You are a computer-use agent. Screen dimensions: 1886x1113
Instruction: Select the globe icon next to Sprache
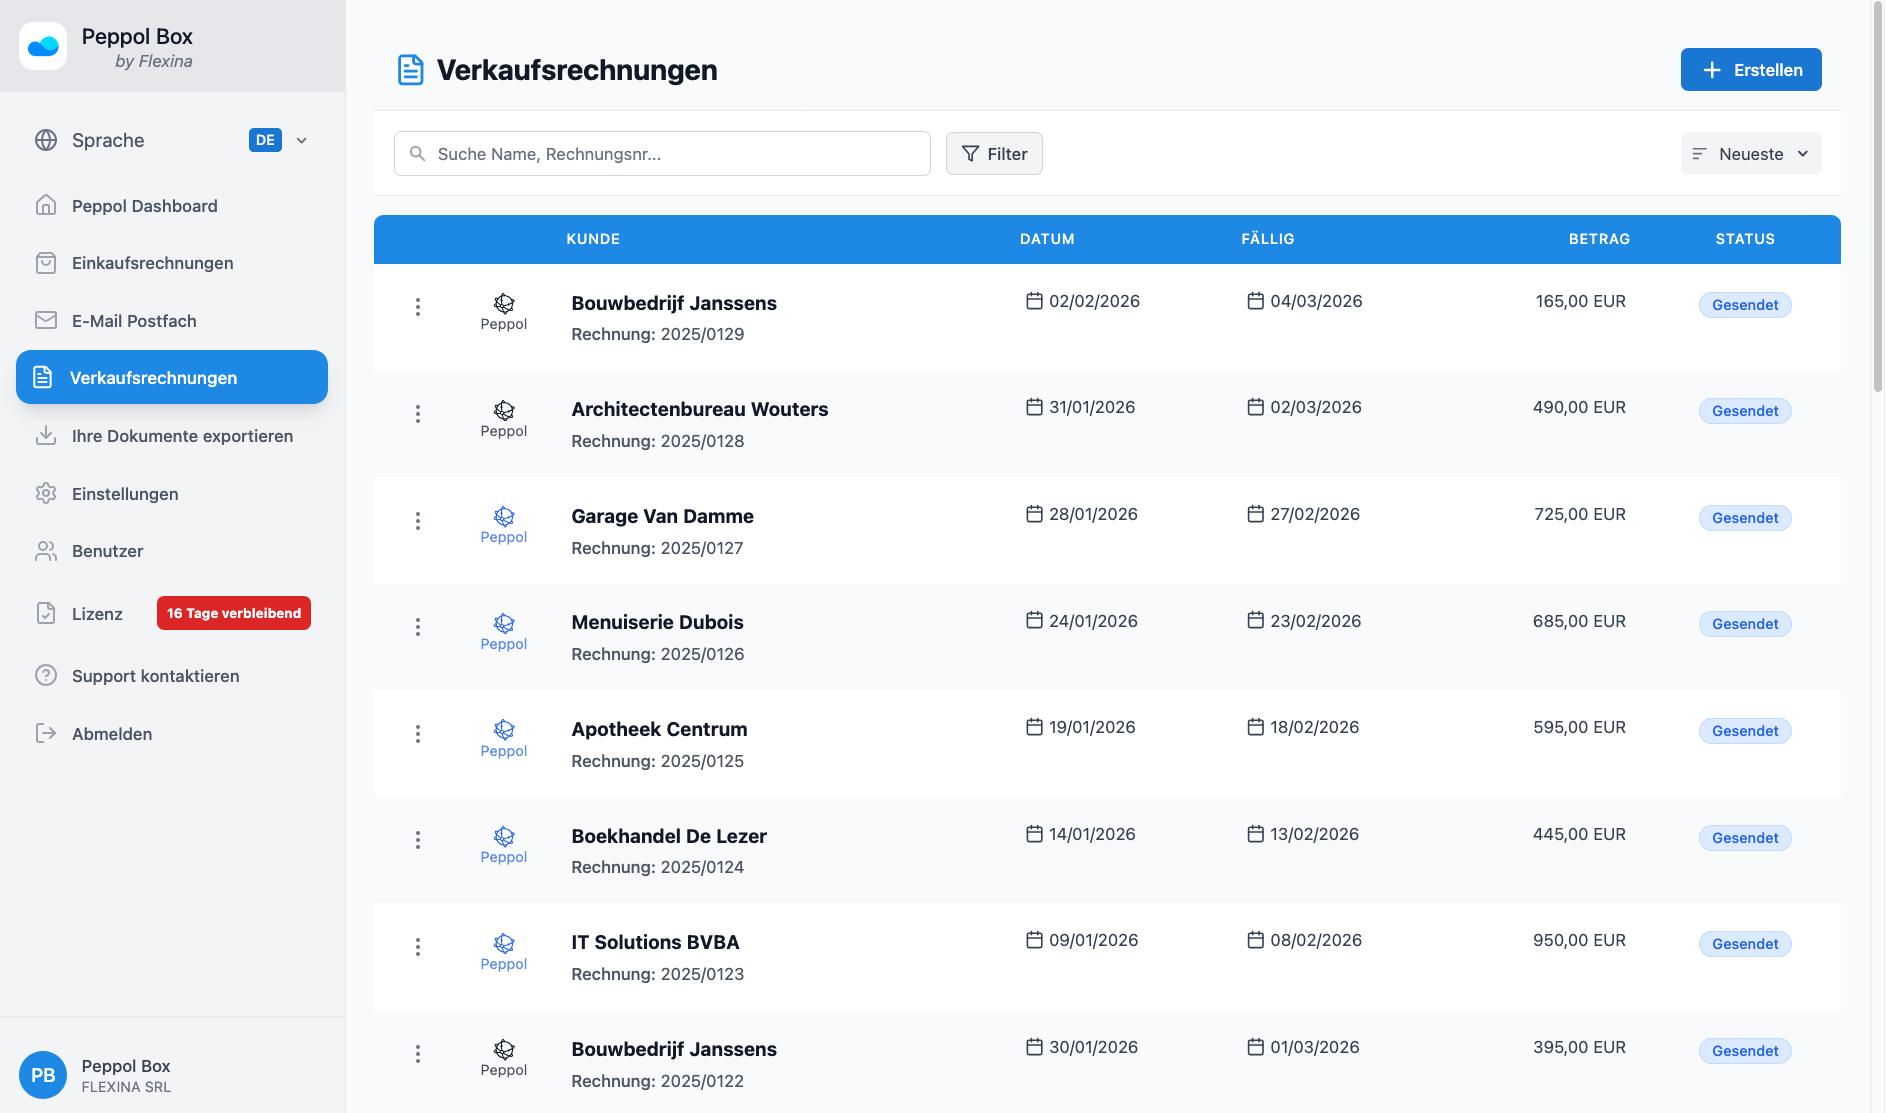46,140
